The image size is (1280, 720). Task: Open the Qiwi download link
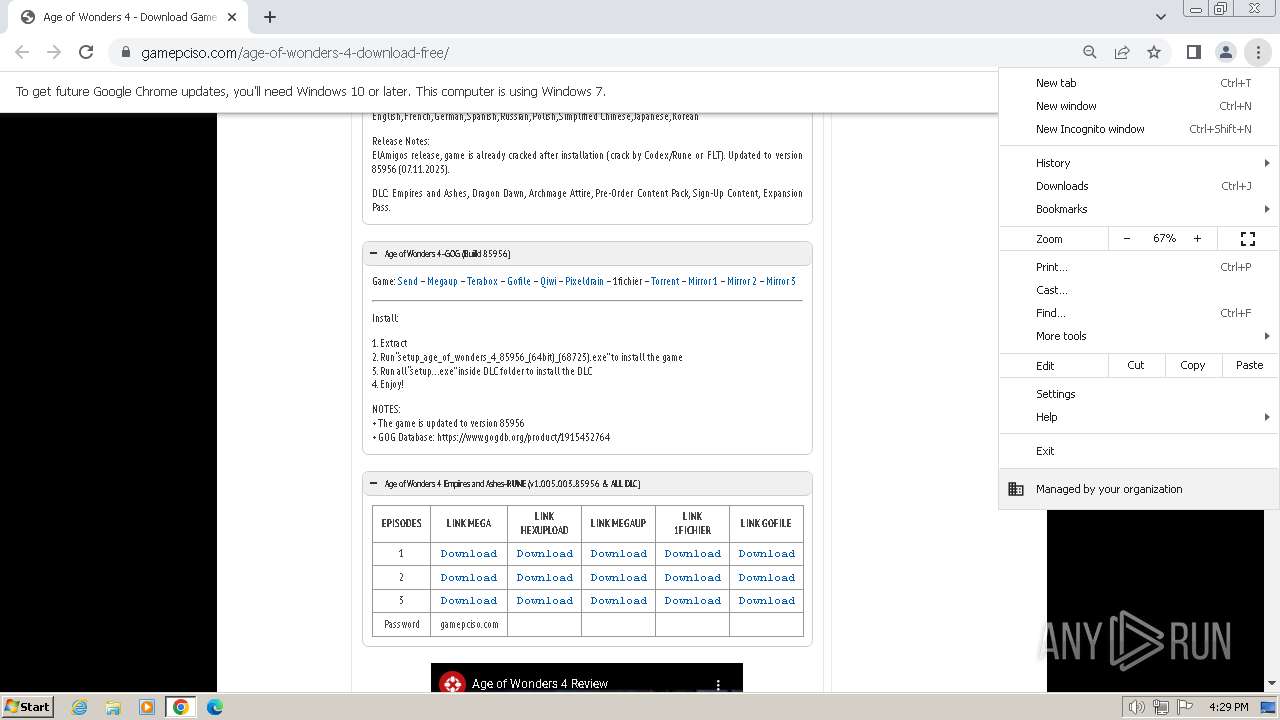click(x=548, y=281)
